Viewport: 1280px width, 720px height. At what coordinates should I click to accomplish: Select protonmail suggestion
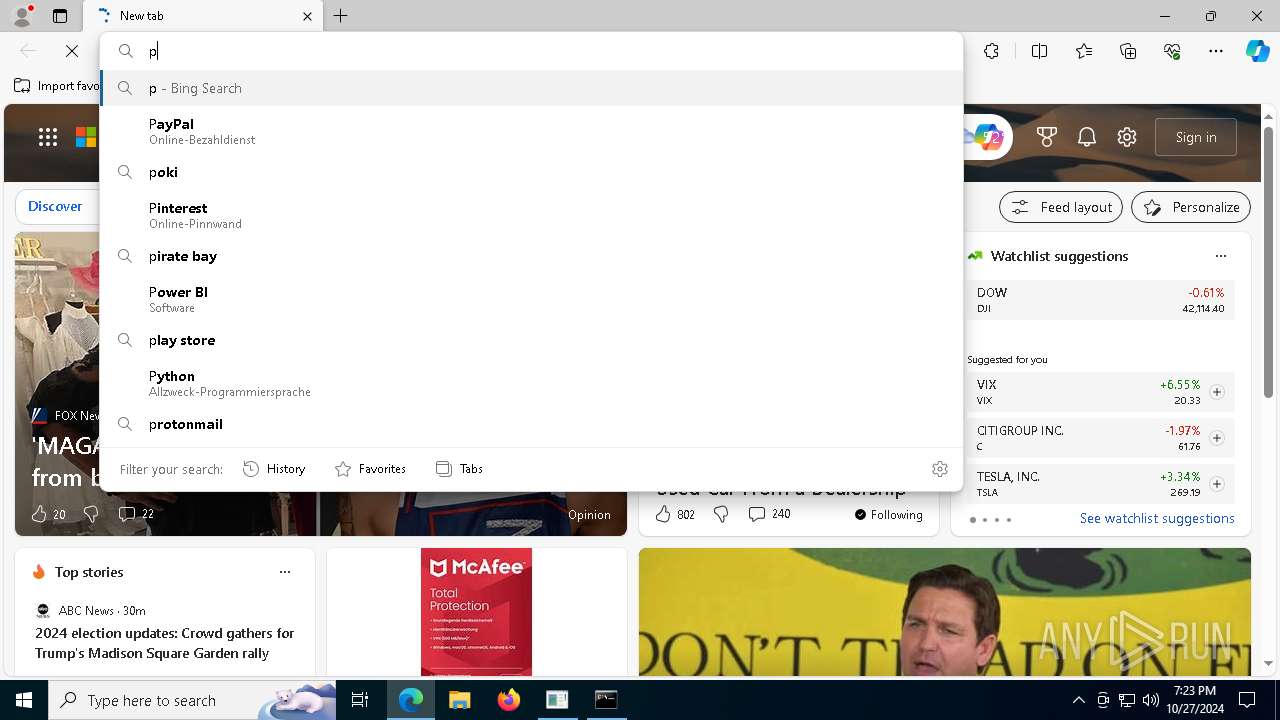(531, 424)
